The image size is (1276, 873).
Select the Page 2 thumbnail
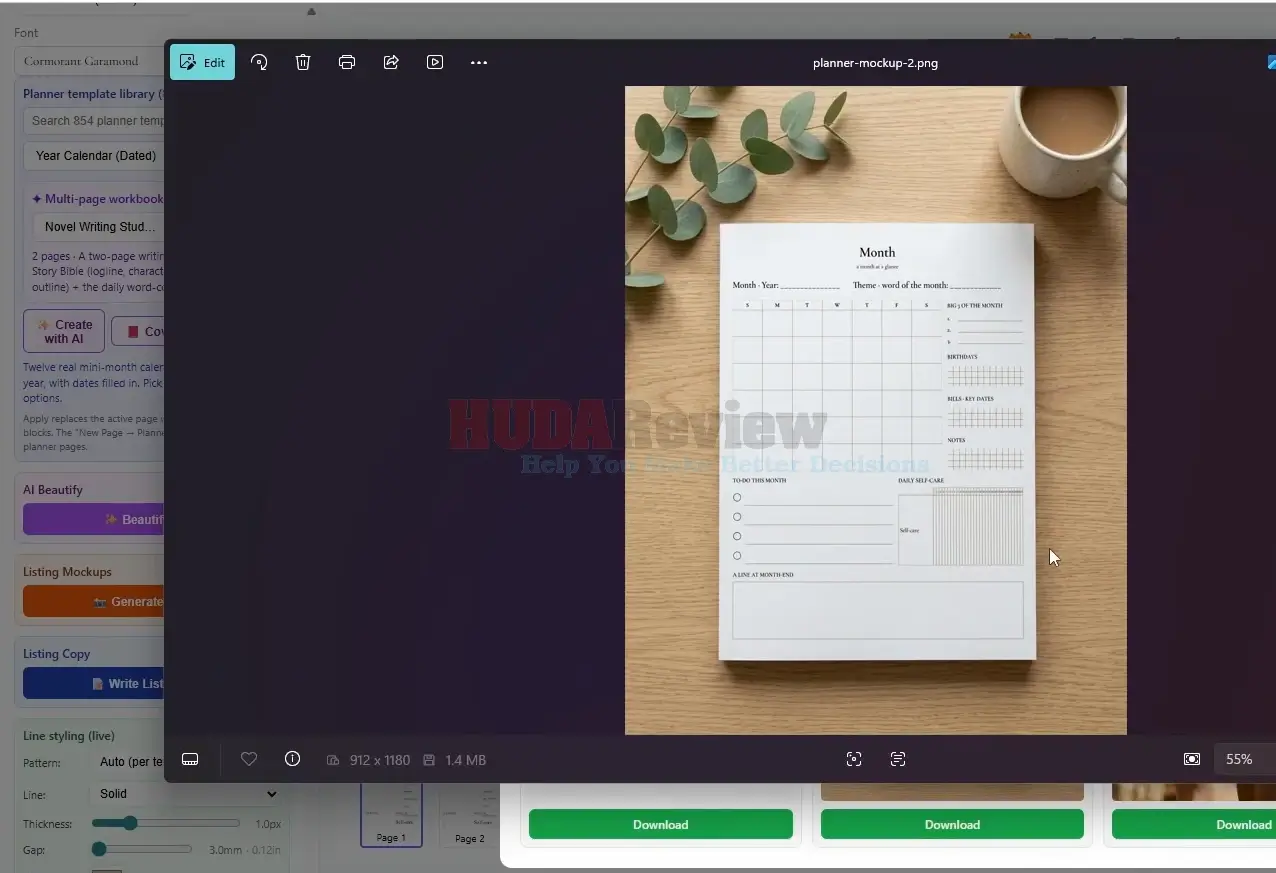[x=469, y=814]
